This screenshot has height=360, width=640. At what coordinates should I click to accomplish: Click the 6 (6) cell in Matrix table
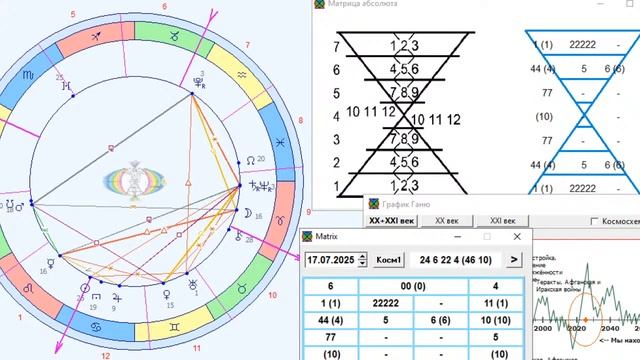click(440, 320)
